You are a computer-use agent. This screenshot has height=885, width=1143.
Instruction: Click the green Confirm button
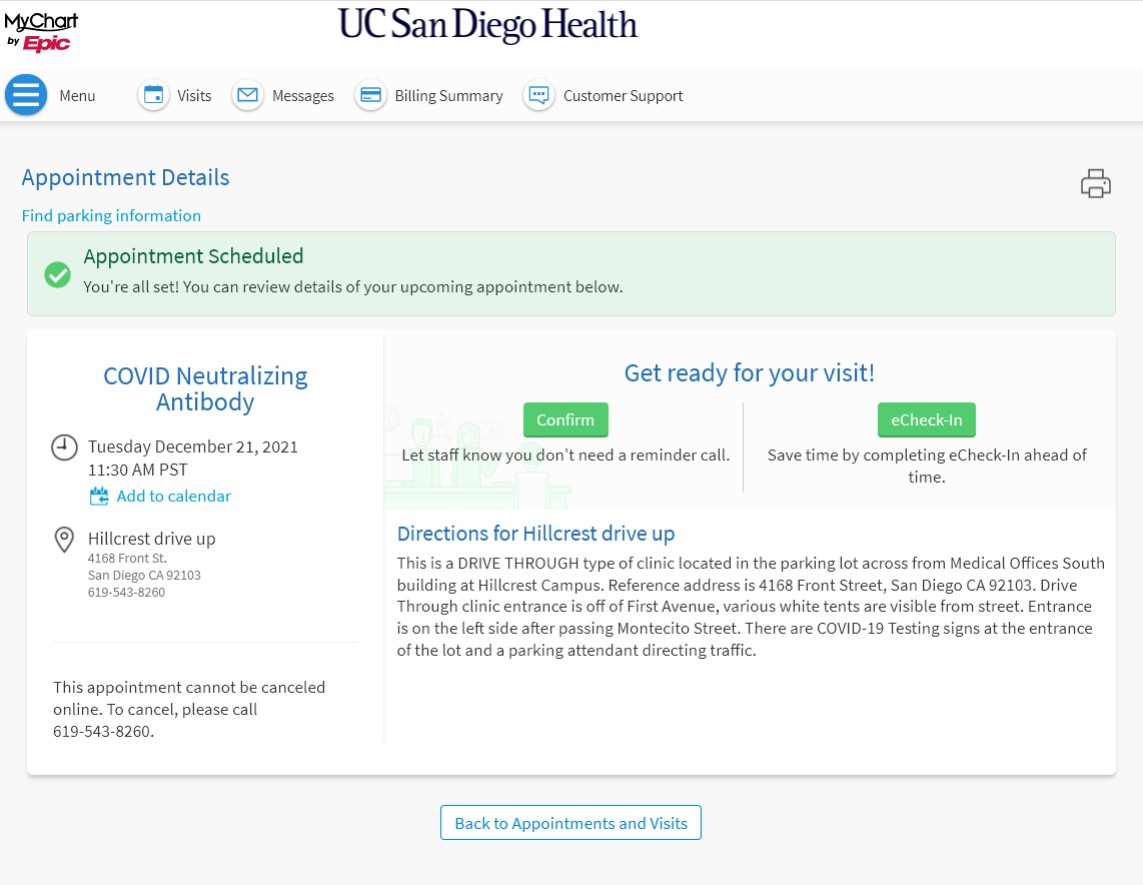[566, 420]
